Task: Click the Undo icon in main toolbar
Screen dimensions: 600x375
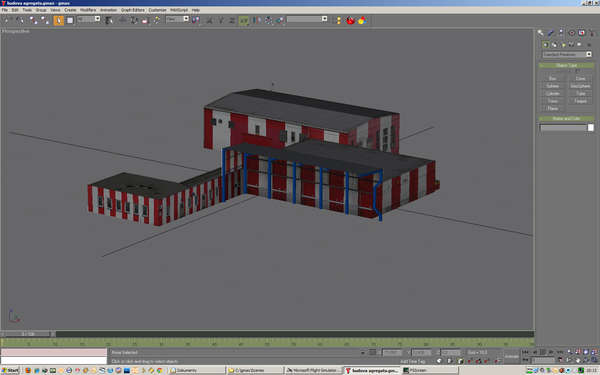Action: pyautogui.click(x=8, y=20)
